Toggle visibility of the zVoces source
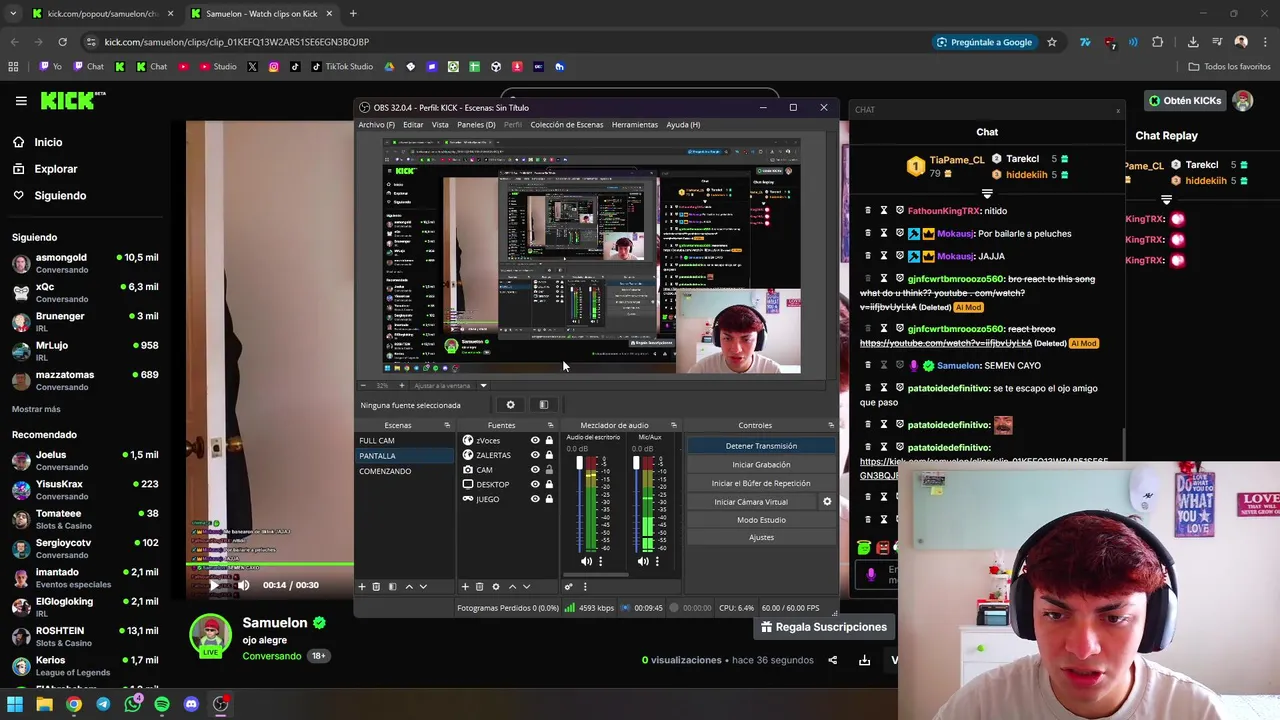 pyautogui.click(x=535, y=440)
